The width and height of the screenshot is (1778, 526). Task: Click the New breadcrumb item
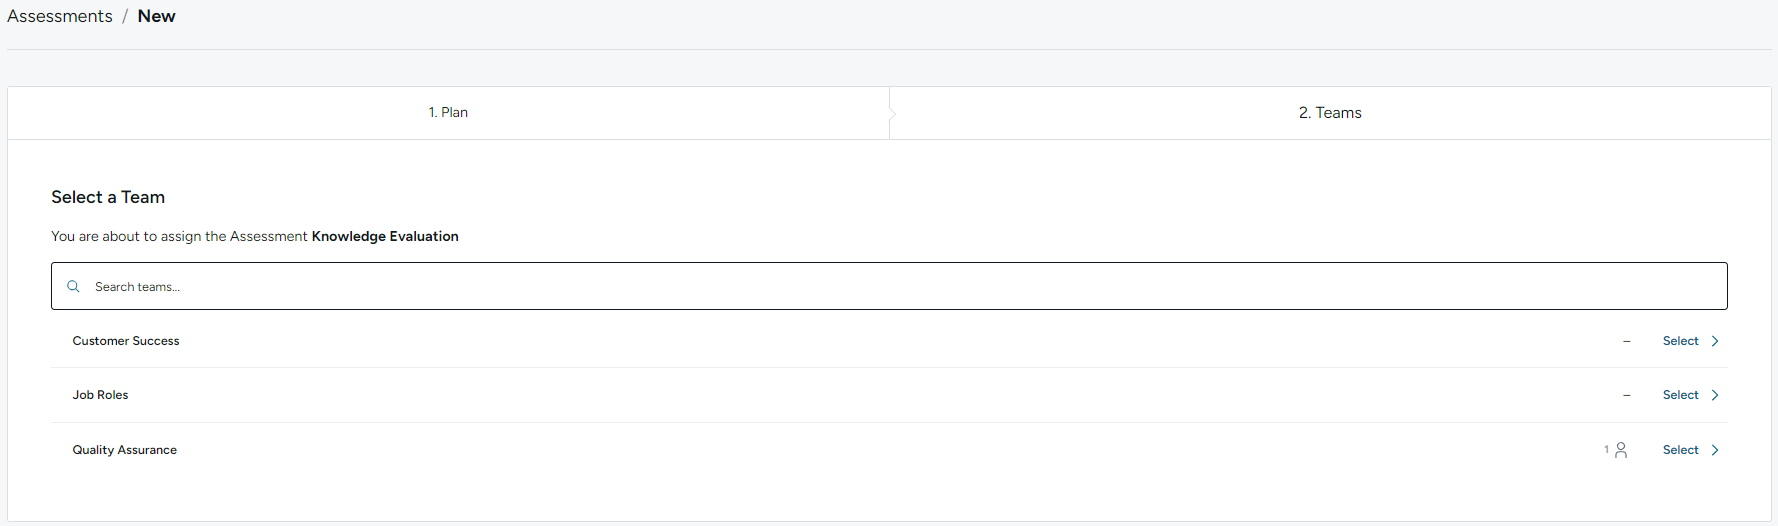[157, 16]
